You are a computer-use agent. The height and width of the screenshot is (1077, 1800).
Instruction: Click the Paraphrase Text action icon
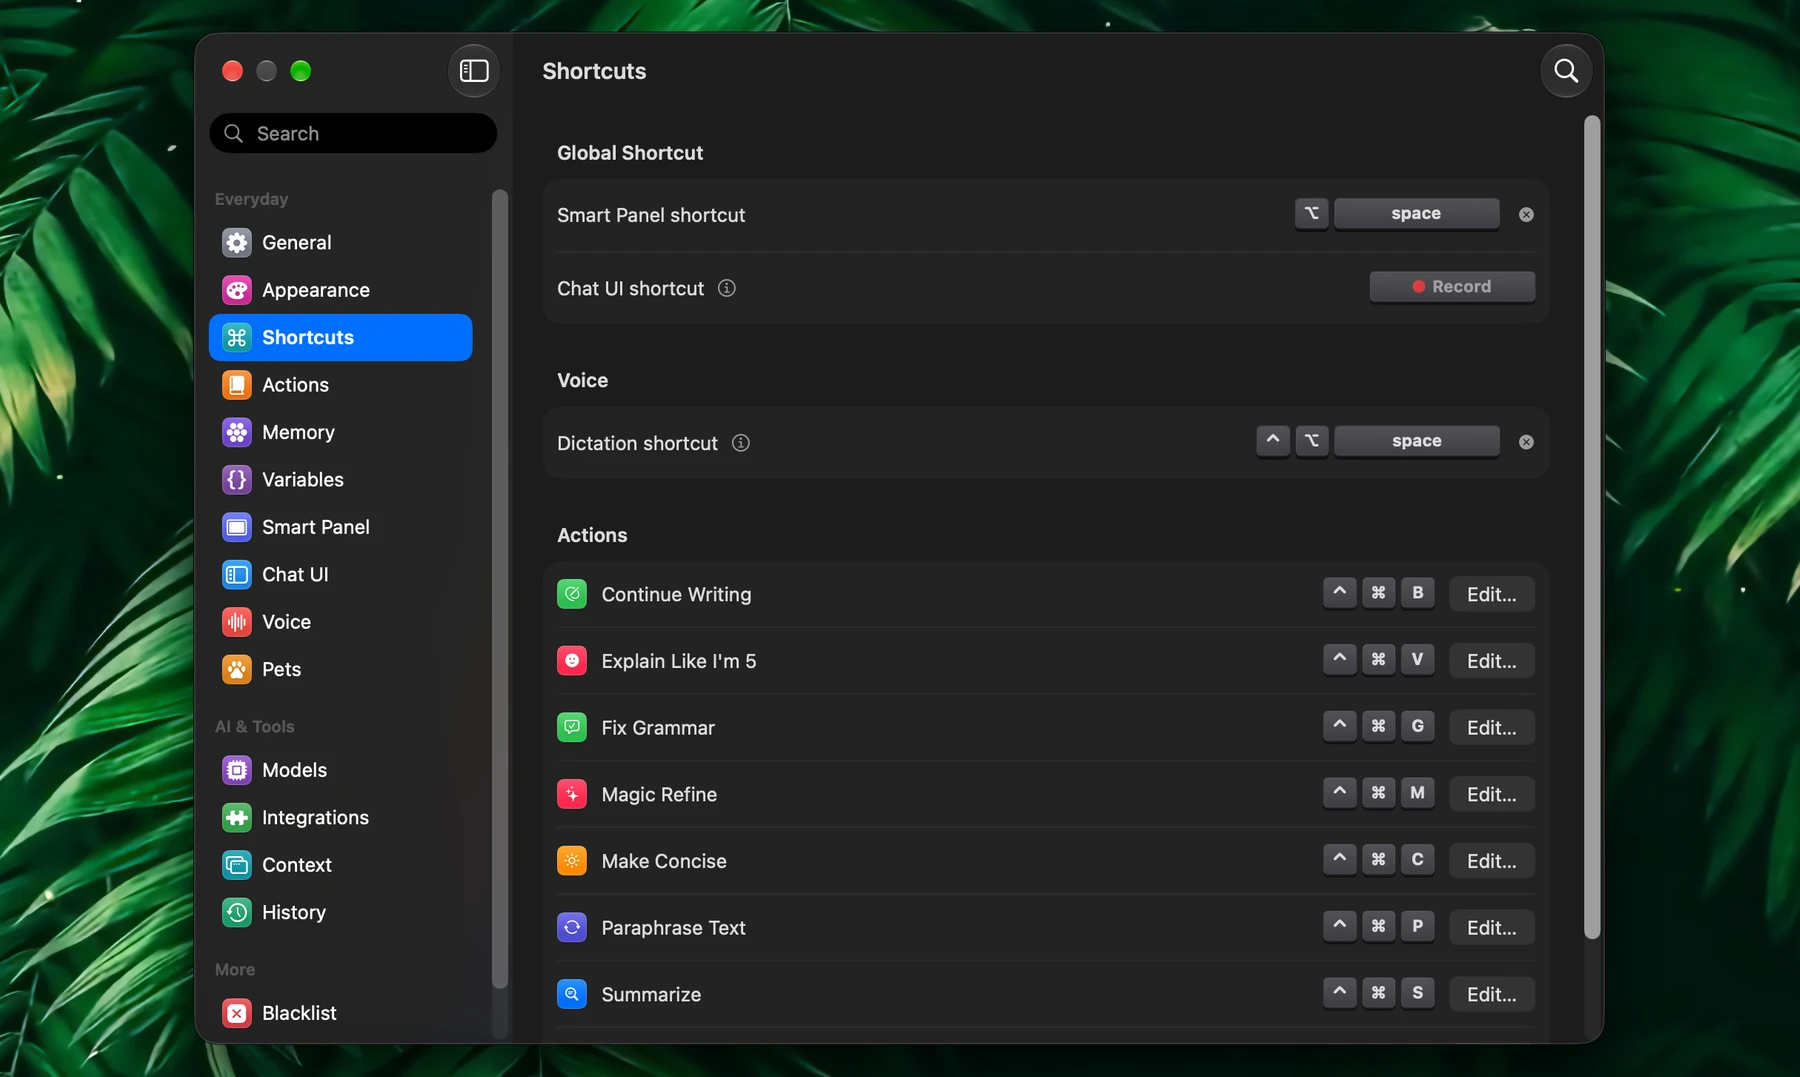(x=572, y=928)
